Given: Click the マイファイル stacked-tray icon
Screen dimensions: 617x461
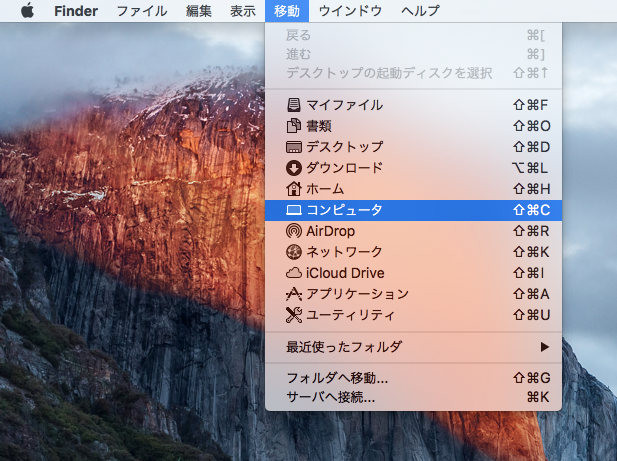Looking at the screenshot, I should pos(294,105).
